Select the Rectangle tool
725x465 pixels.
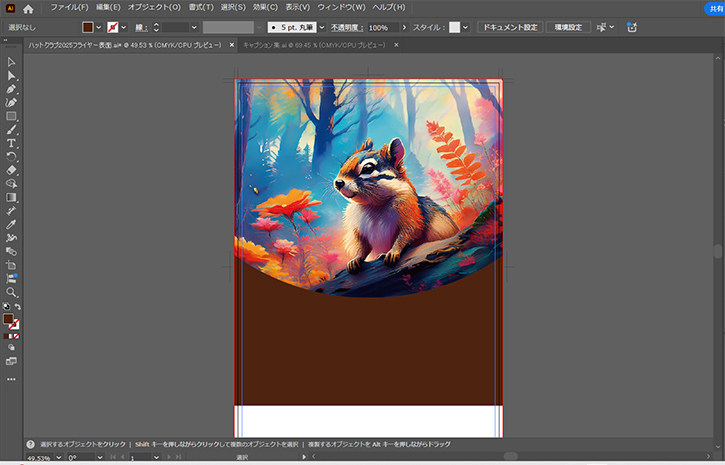(11, 116)
